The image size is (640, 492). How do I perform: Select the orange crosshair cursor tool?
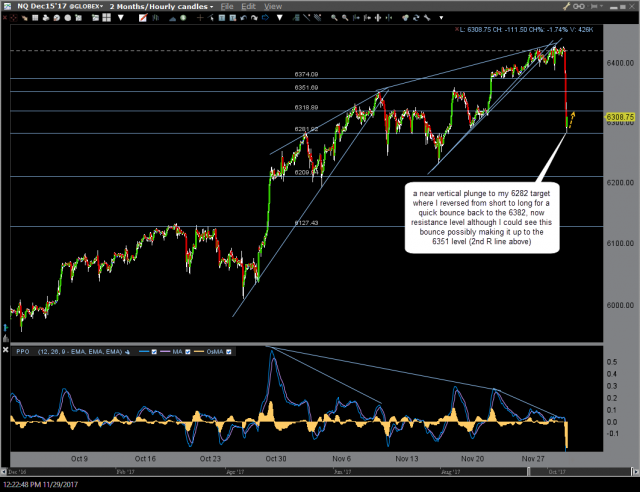point(200,18)
